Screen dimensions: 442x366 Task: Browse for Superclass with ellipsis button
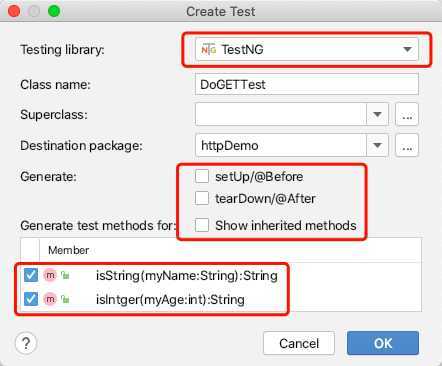407,114
